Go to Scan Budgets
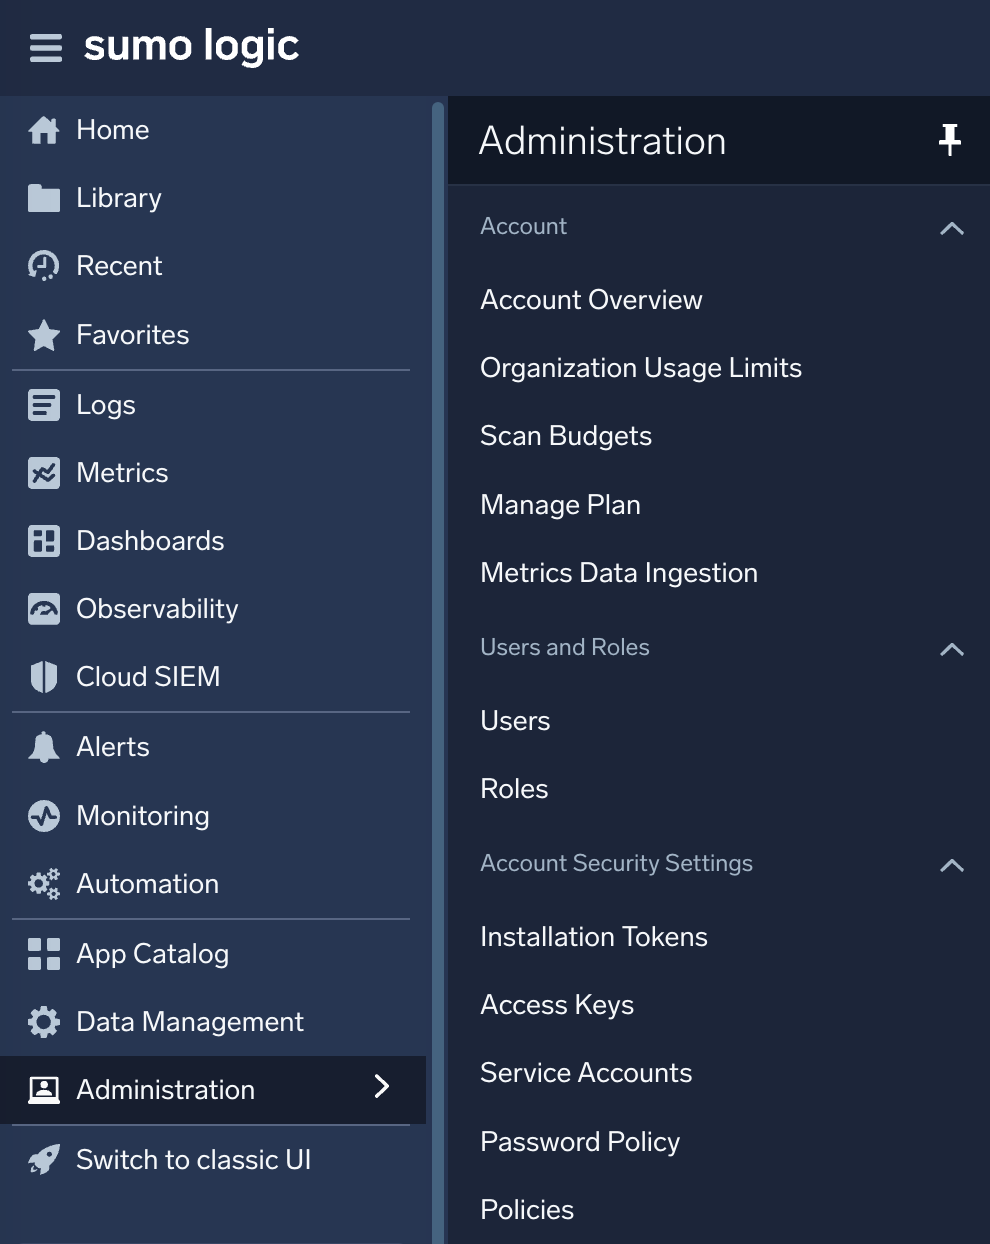 point(566,436)
